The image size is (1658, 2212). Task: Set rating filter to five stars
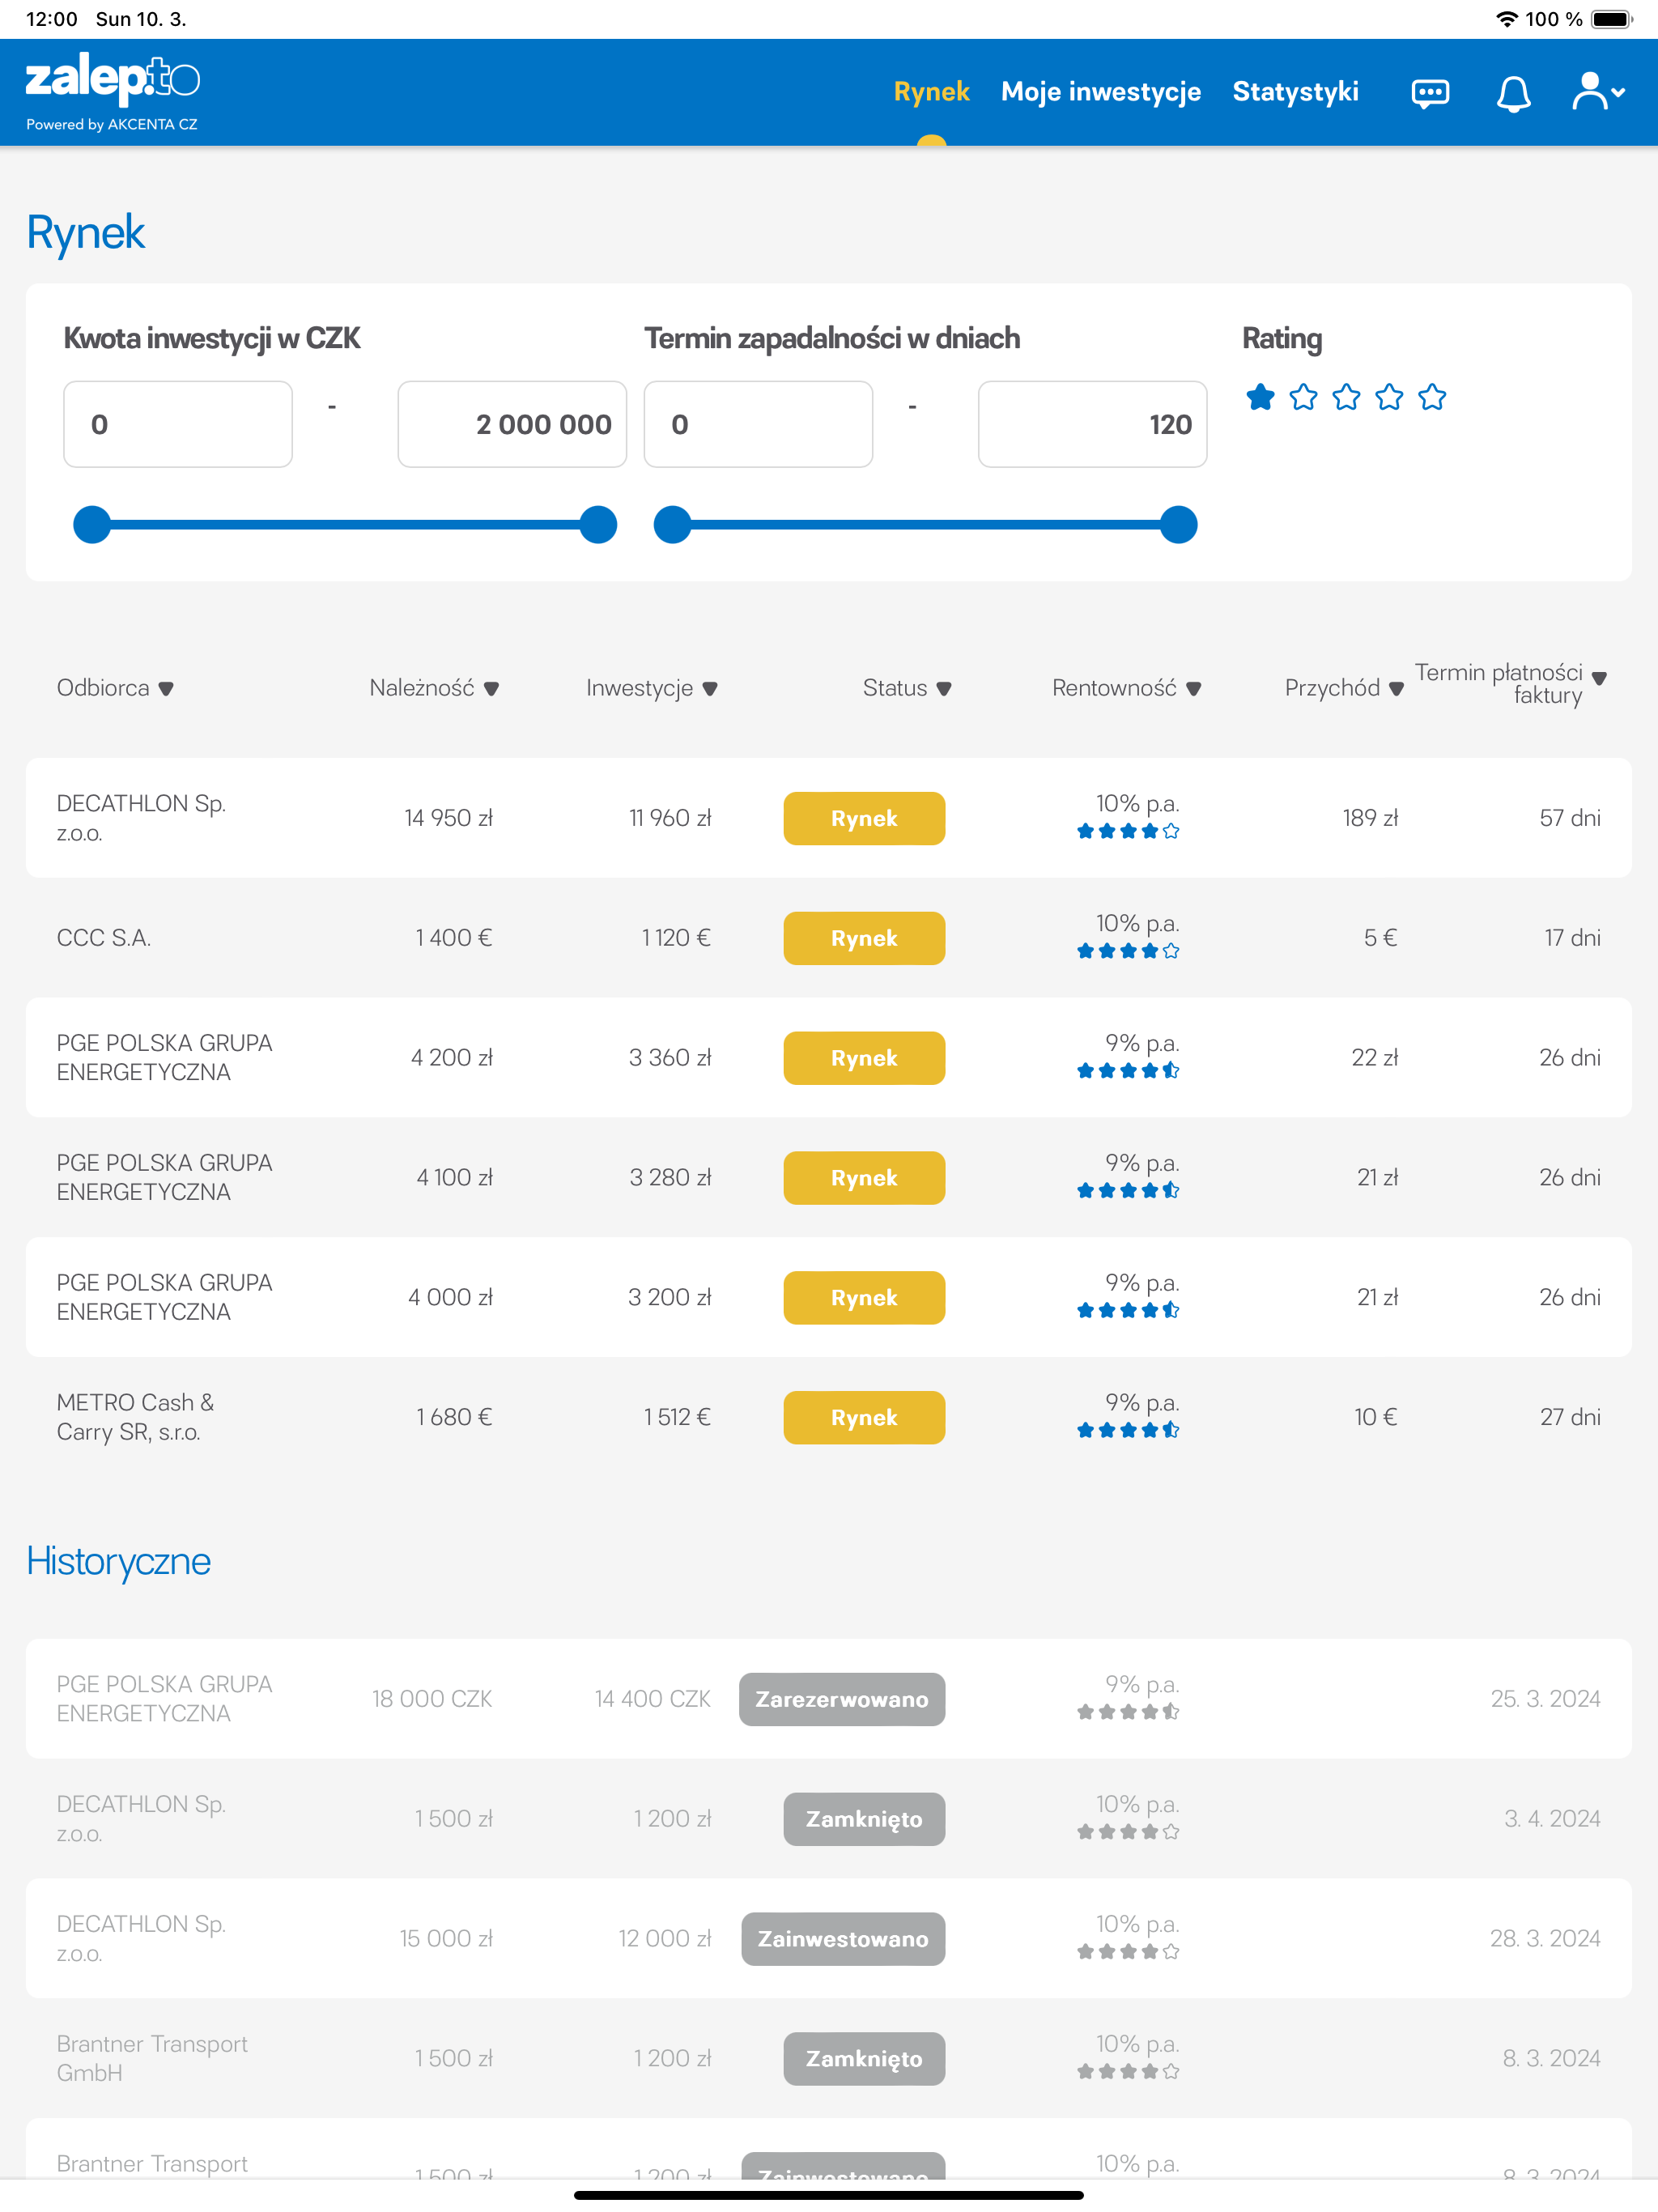pyautogui.click(x=1432, y=397)
